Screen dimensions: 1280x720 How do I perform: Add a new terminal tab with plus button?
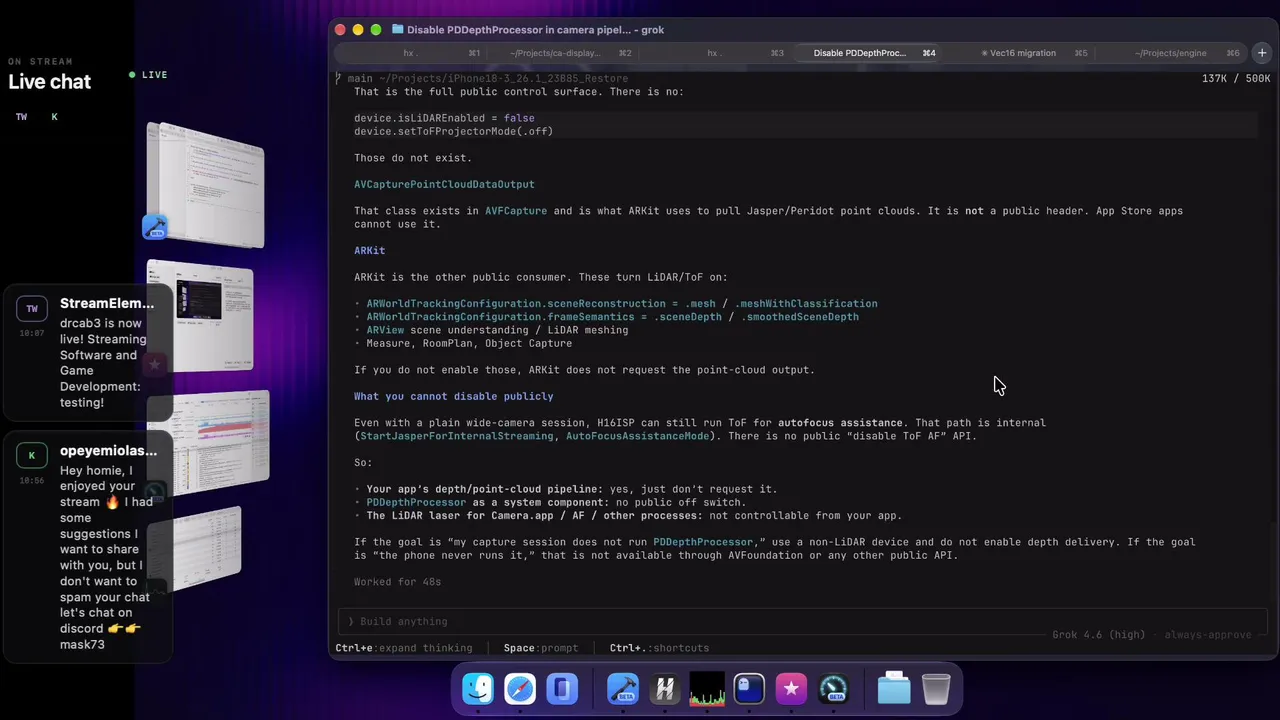coord(1262,53)
